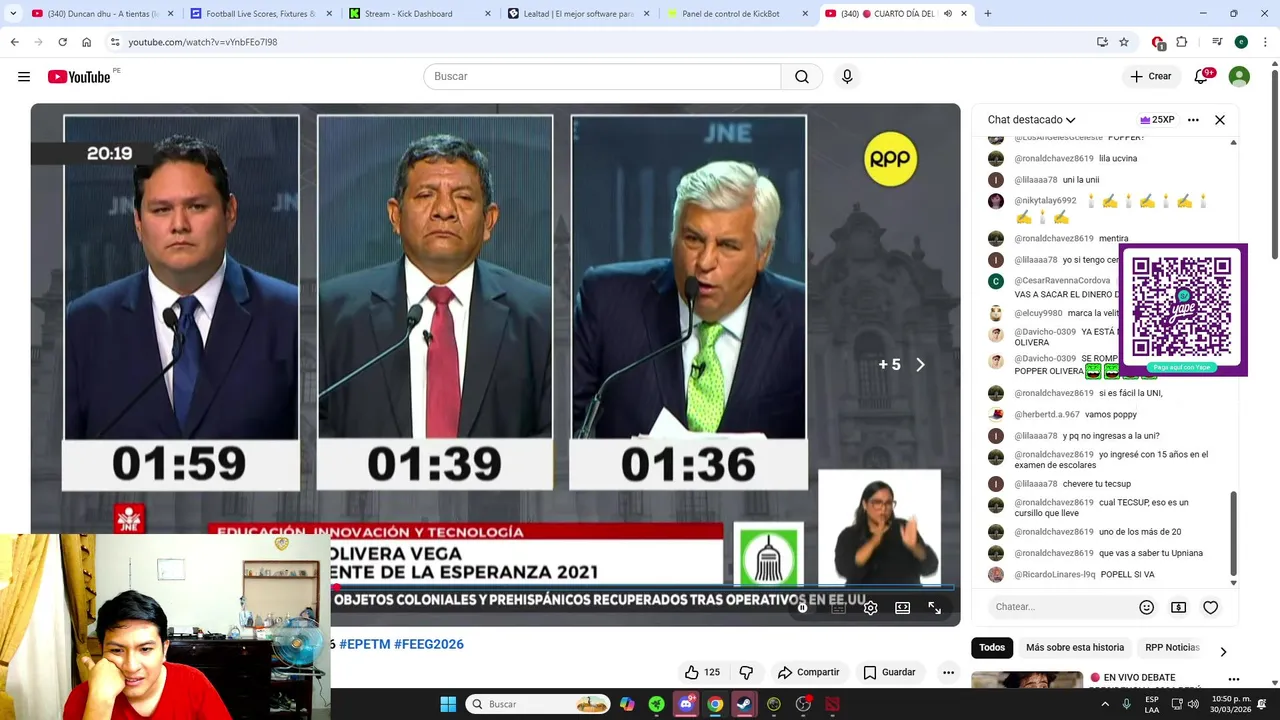Open the Chrome extensions puzzle icon
1280x720 pixels.
[x=1182, y=42]
